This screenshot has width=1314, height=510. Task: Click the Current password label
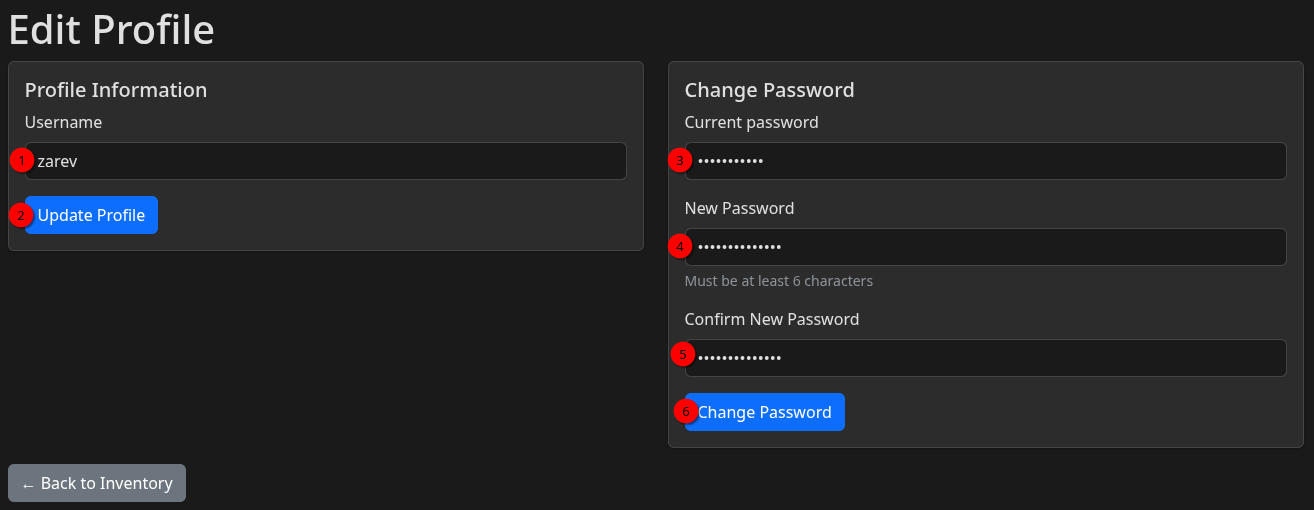pos(751,122)
